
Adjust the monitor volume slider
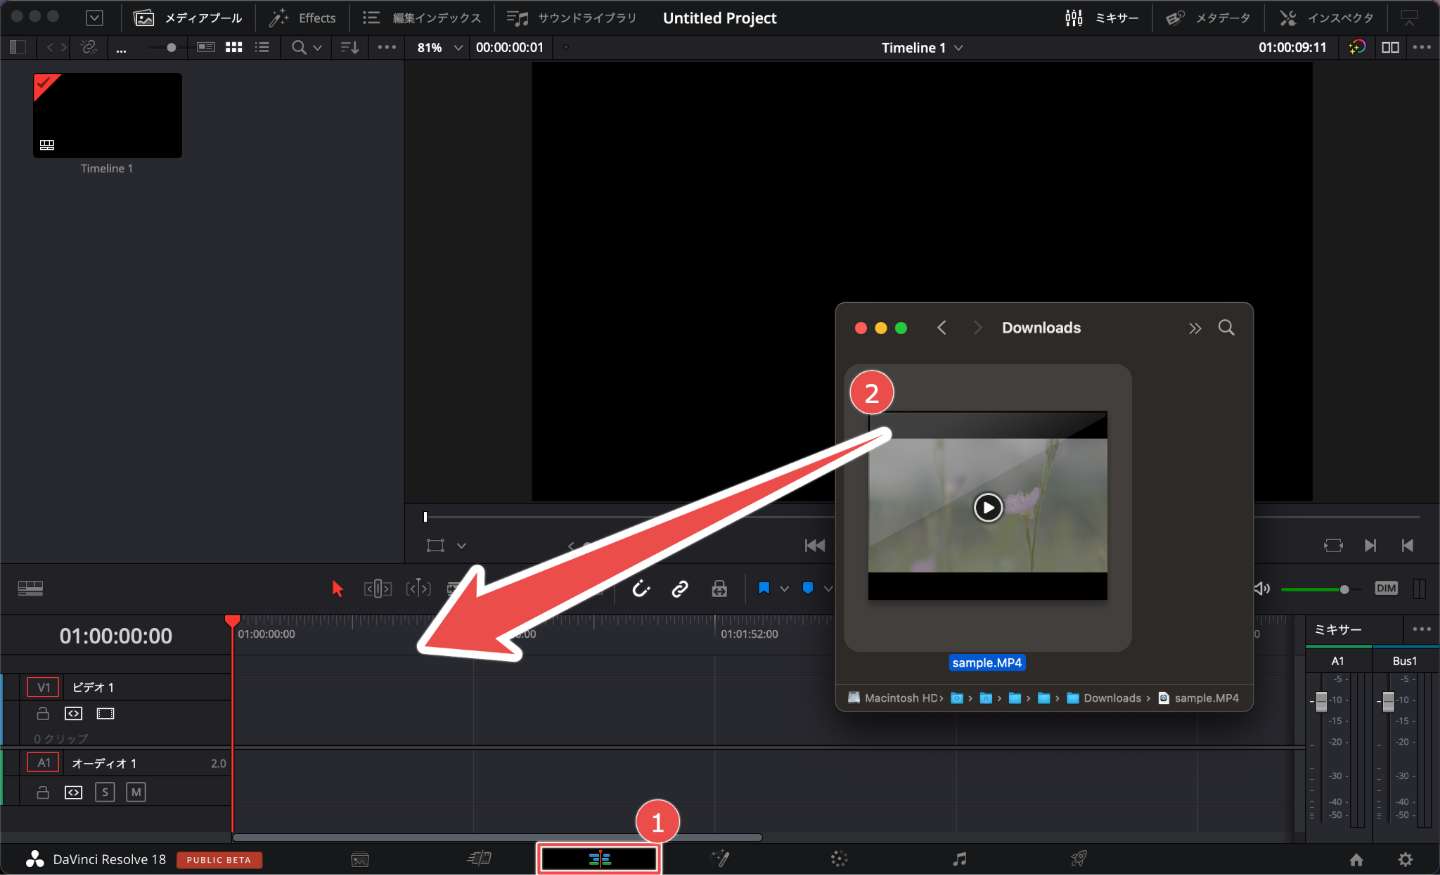[x=1320, y=589]
